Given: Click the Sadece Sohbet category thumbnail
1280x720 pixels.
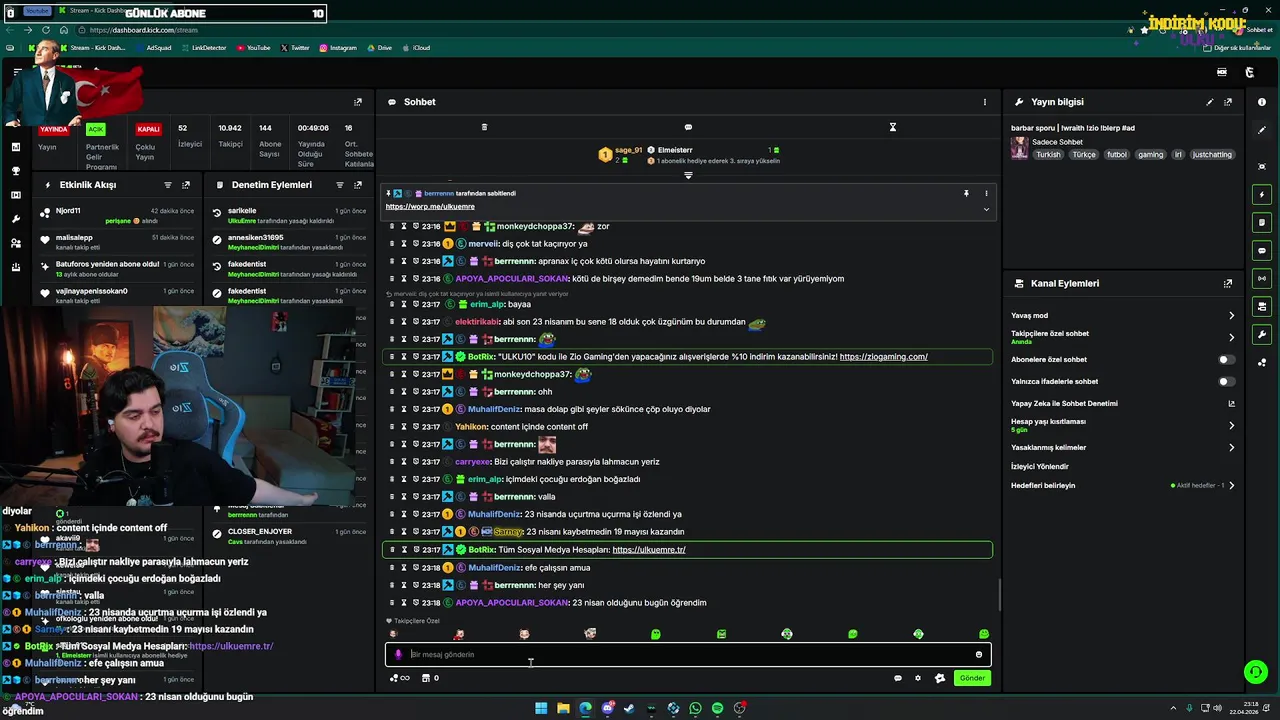Looking at the screenshot, I should pos(1019,148).
